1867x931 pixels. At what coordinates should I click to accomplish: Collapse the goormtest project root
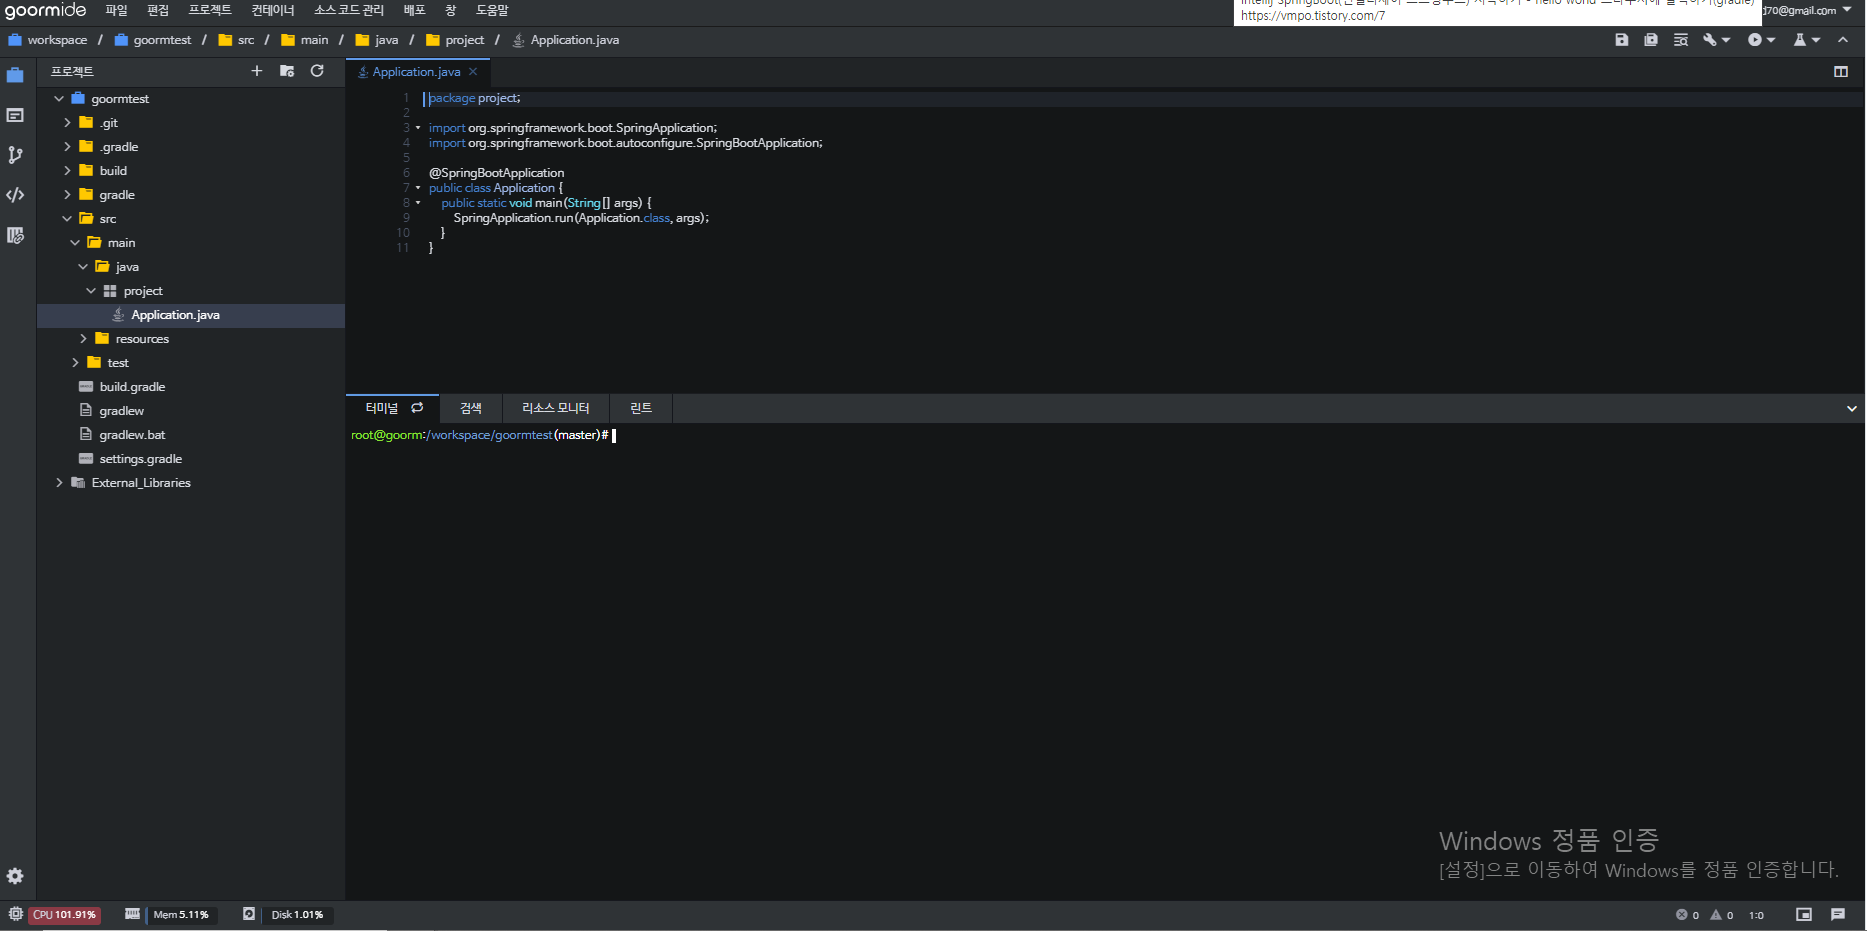(x=59, y=99)
